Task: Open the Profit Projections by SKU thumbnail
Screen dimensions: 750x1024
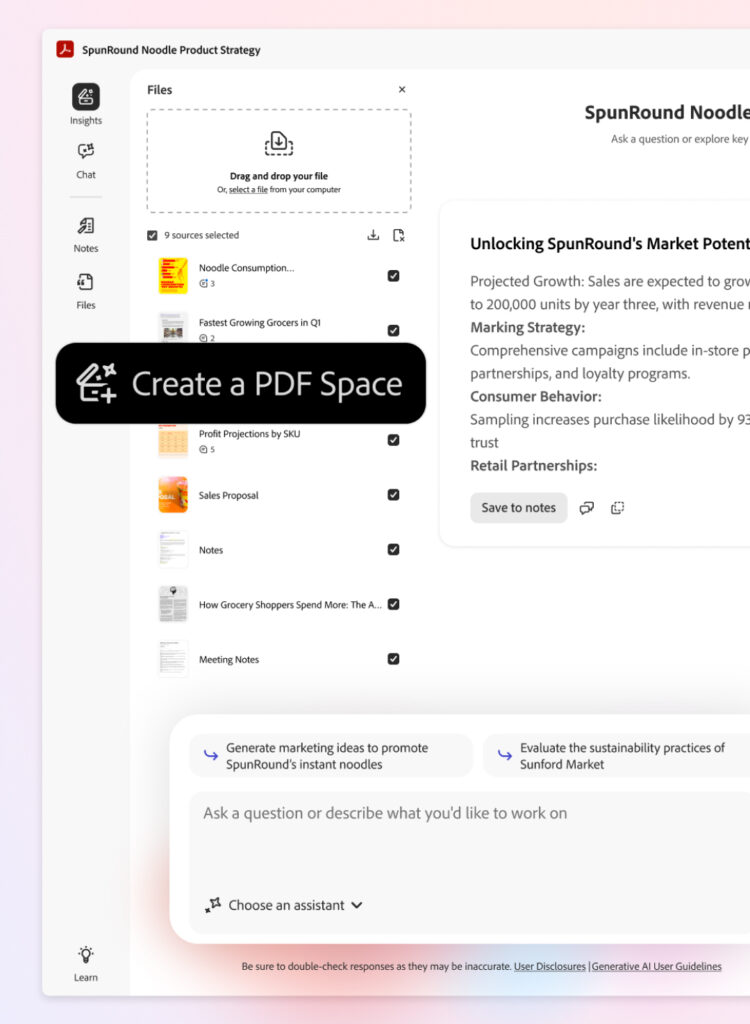Action: [173, 440]
